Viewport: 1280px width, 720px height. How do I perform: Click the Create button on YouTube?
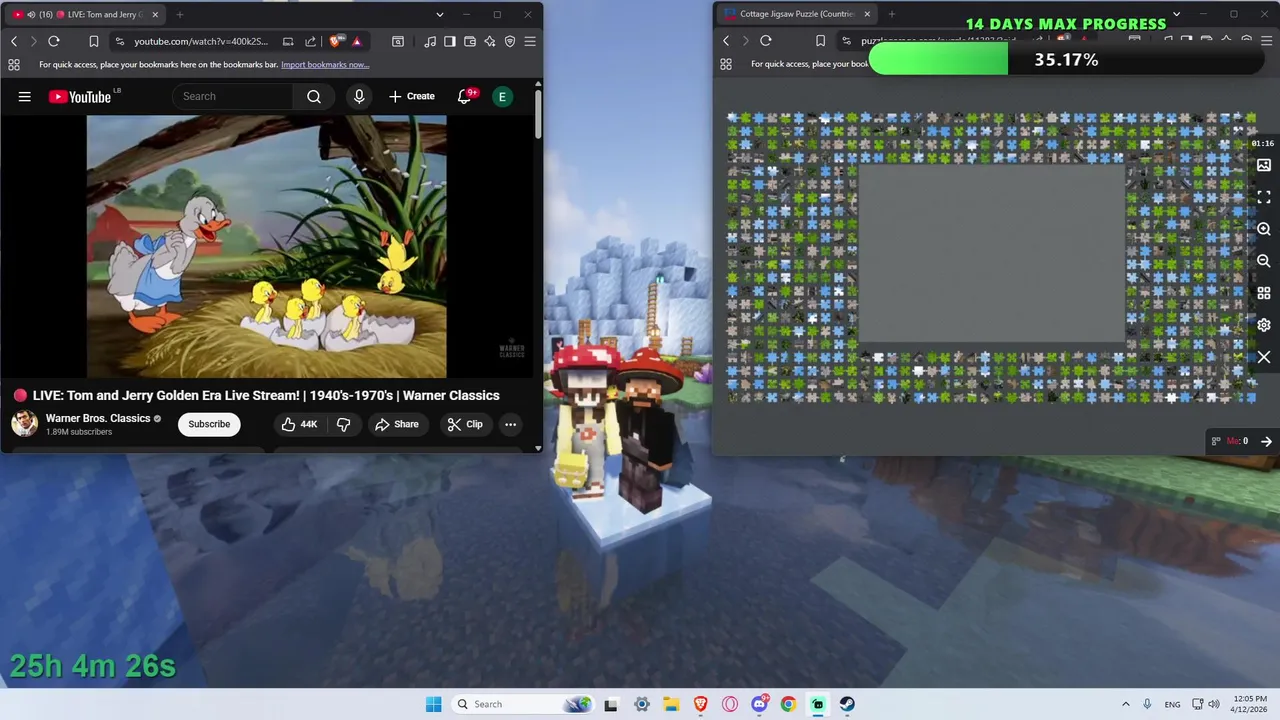[x=412, y=96]
